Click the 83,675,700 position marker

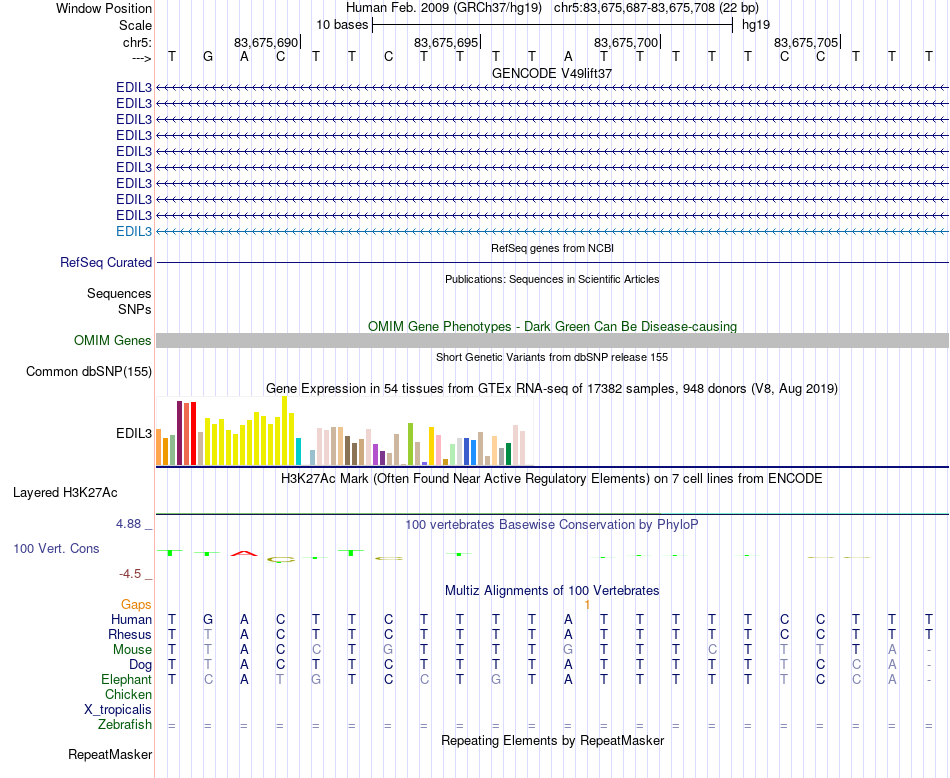point(627,42)
